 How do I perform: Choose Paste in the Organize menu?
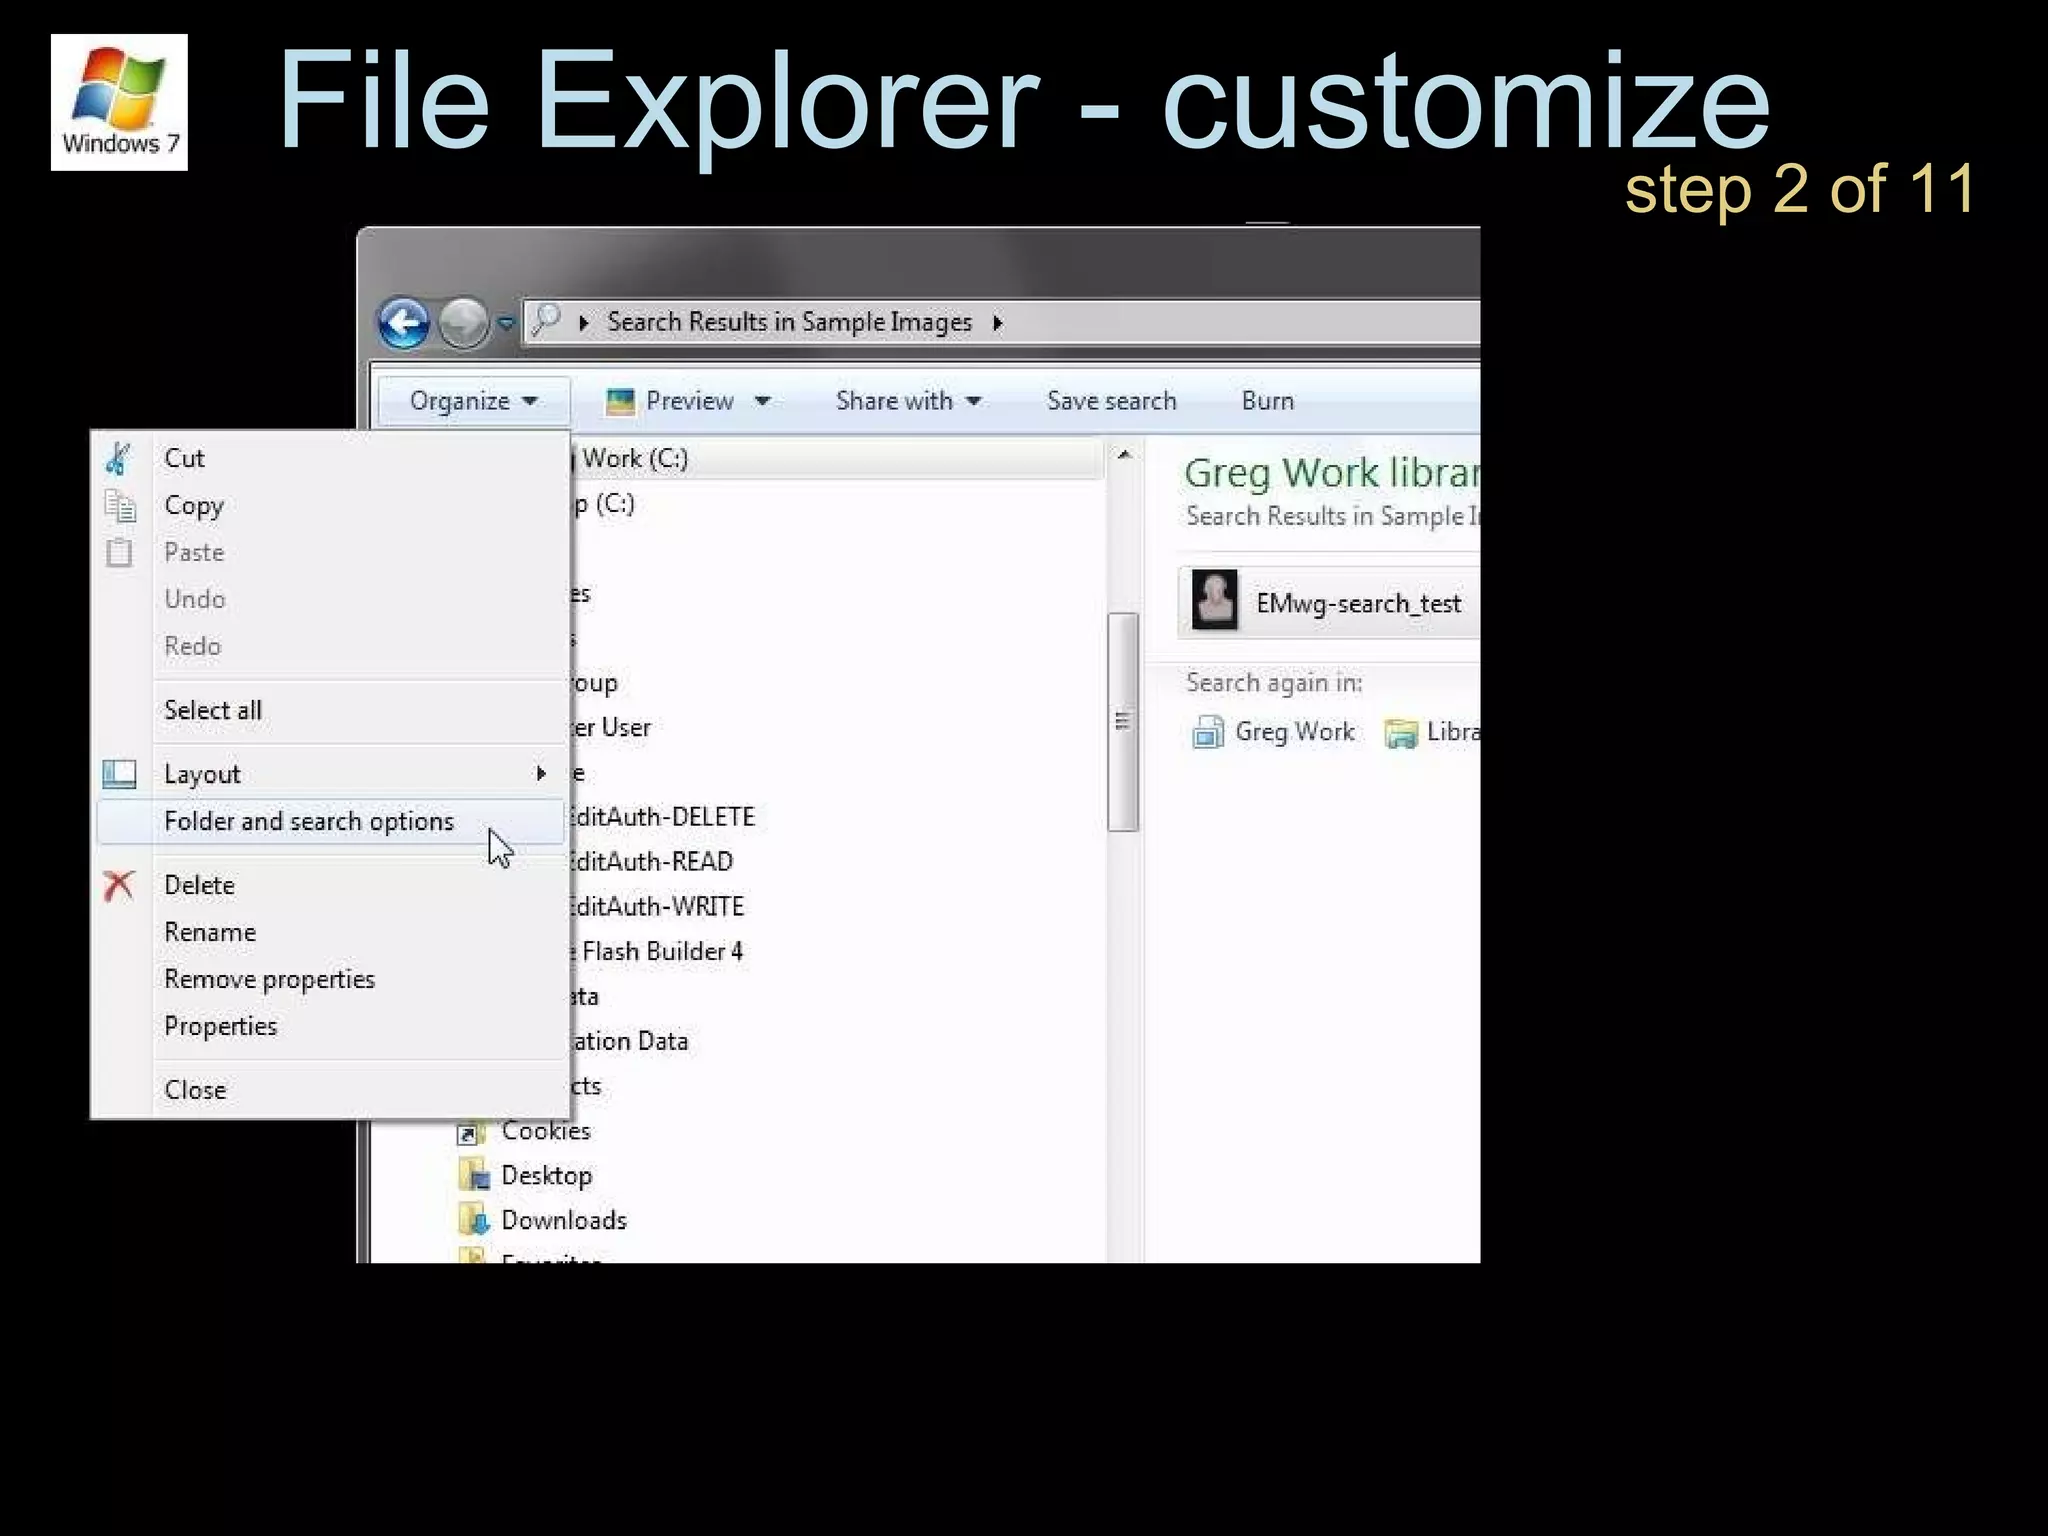coord(330,552)
